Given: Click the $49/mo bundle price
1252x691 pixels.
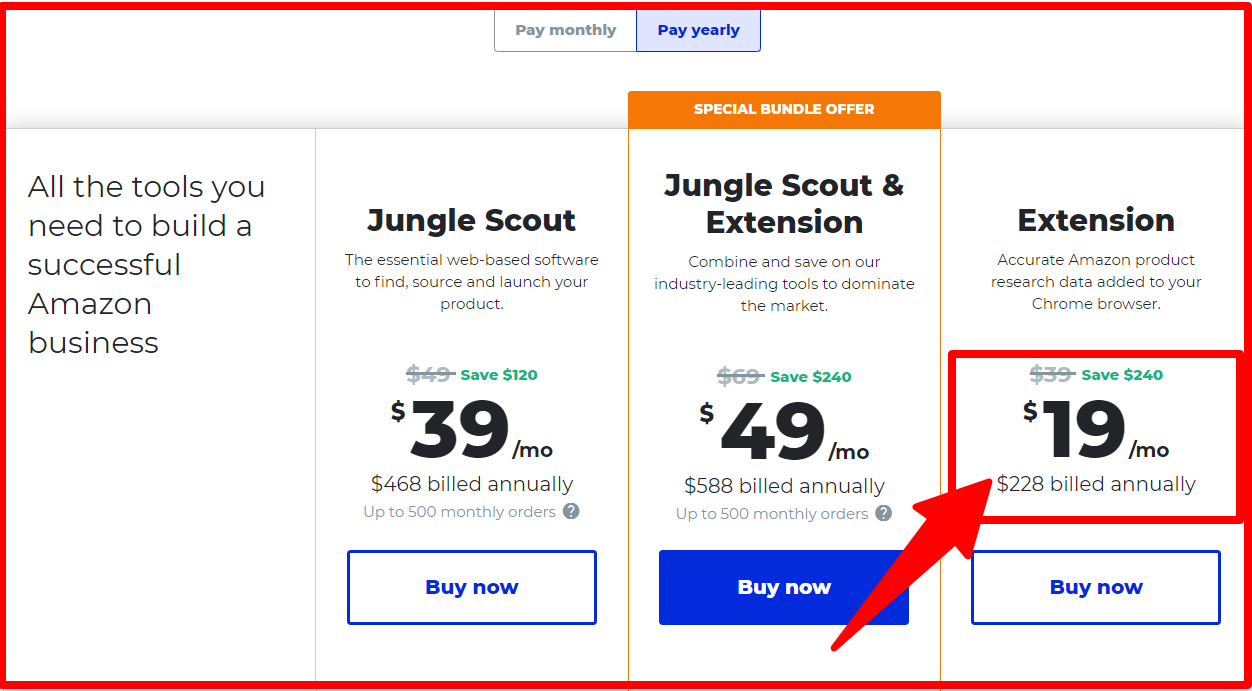Looking at the screenshot, I should click(784, 434).
